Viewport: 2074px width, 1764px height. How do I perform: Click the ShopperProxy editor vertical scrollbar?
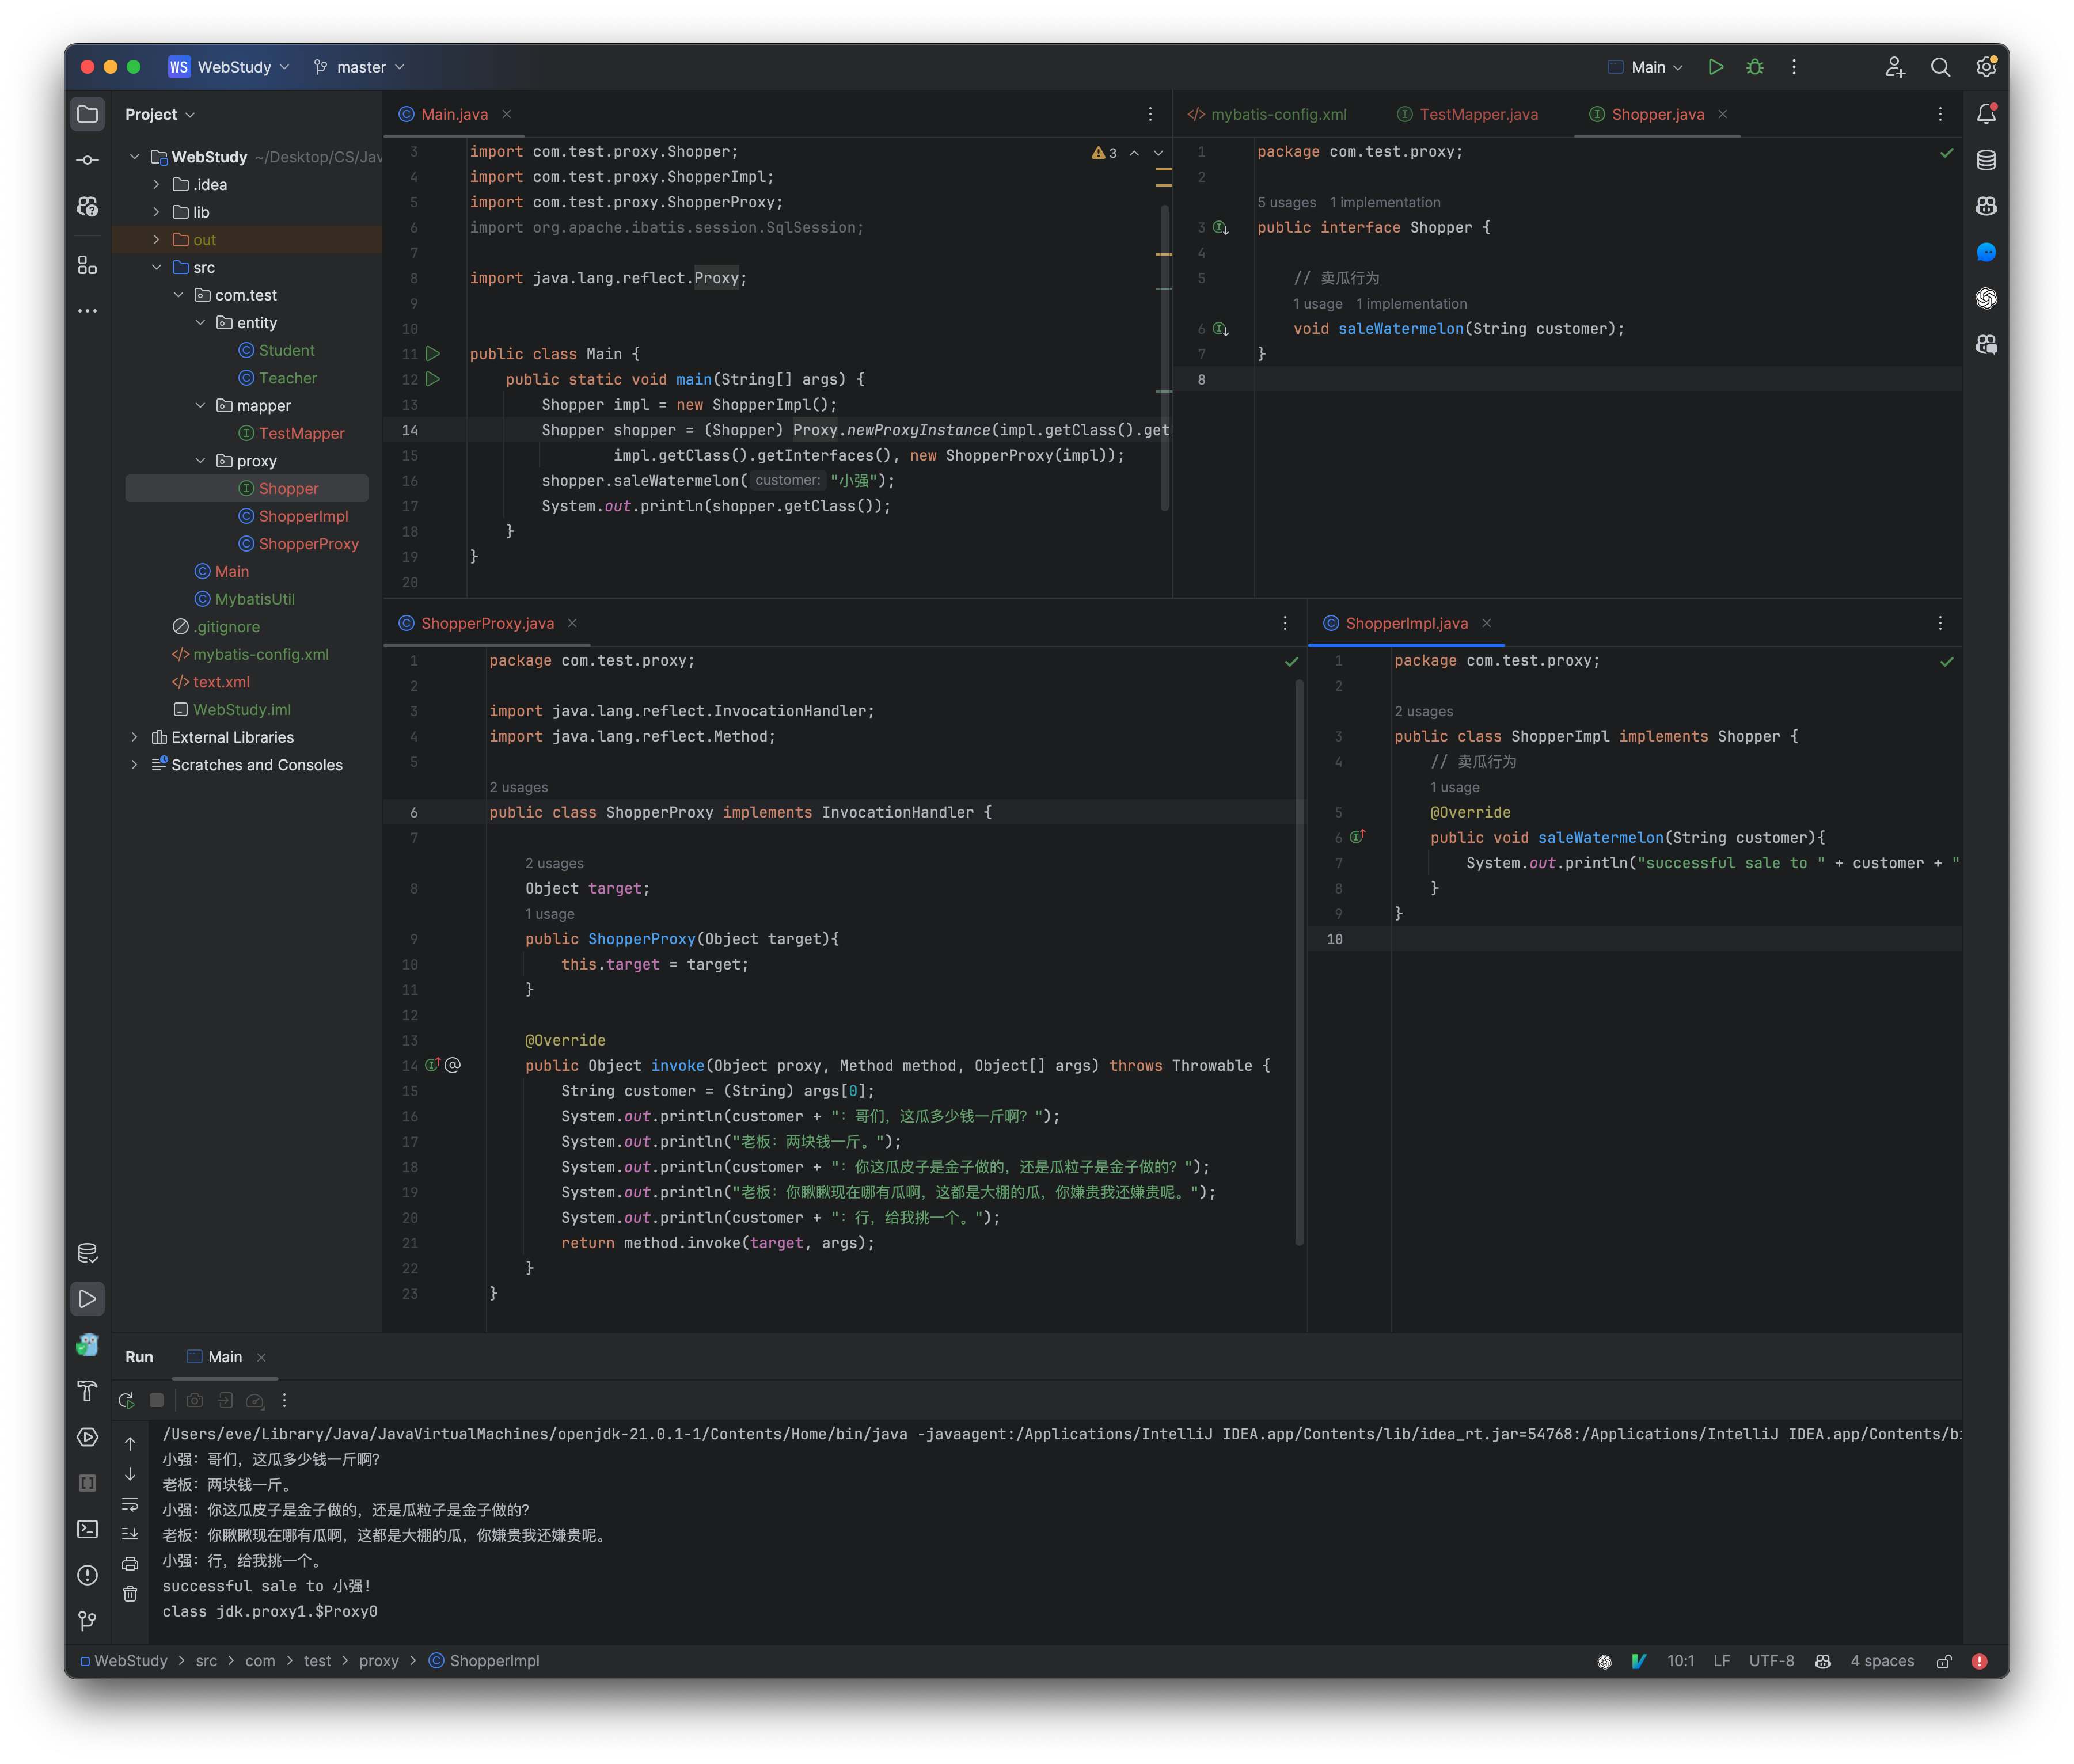click(1299, 960)
